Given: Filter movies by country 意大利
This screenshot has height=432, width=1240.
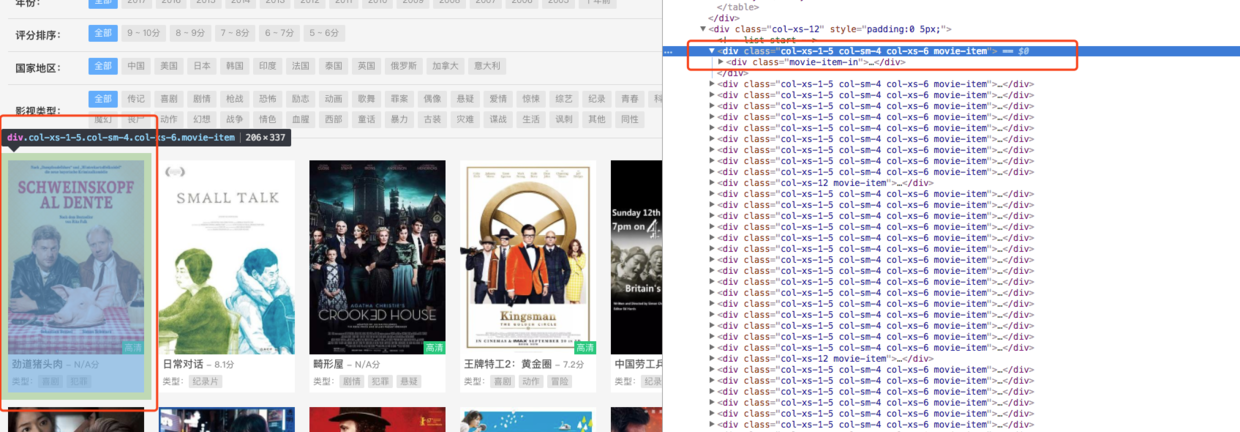Looking at the screenshot, I should point(487,66).
